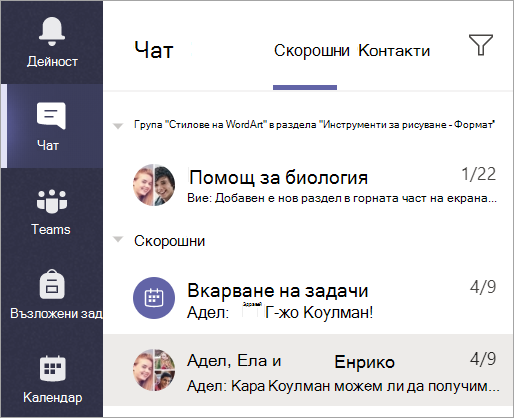Screen dimensions: 514x418
Task: Select the Чат speech bubble icon
Action: click(51, 116)
